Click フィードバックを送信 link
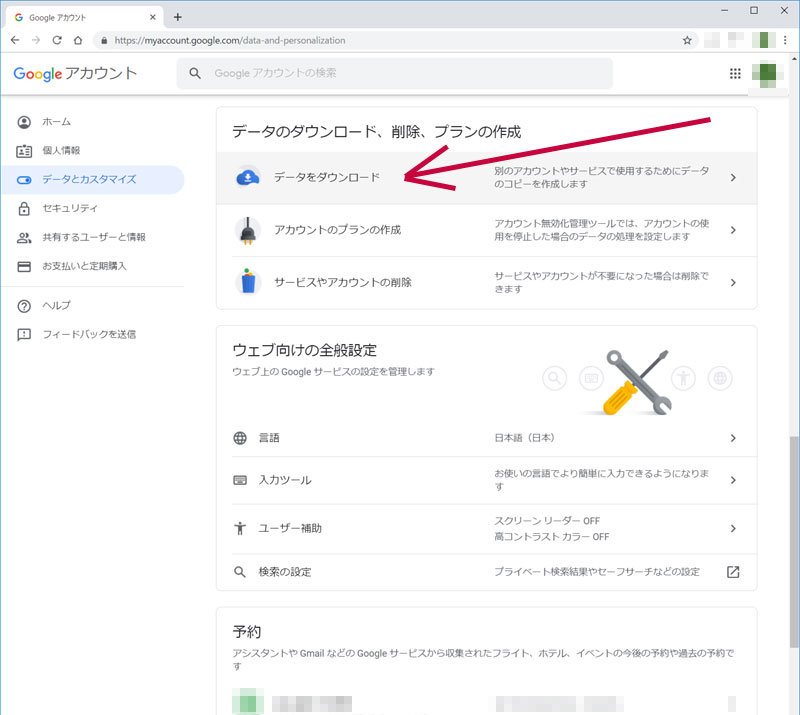 [x=89, y=334]
